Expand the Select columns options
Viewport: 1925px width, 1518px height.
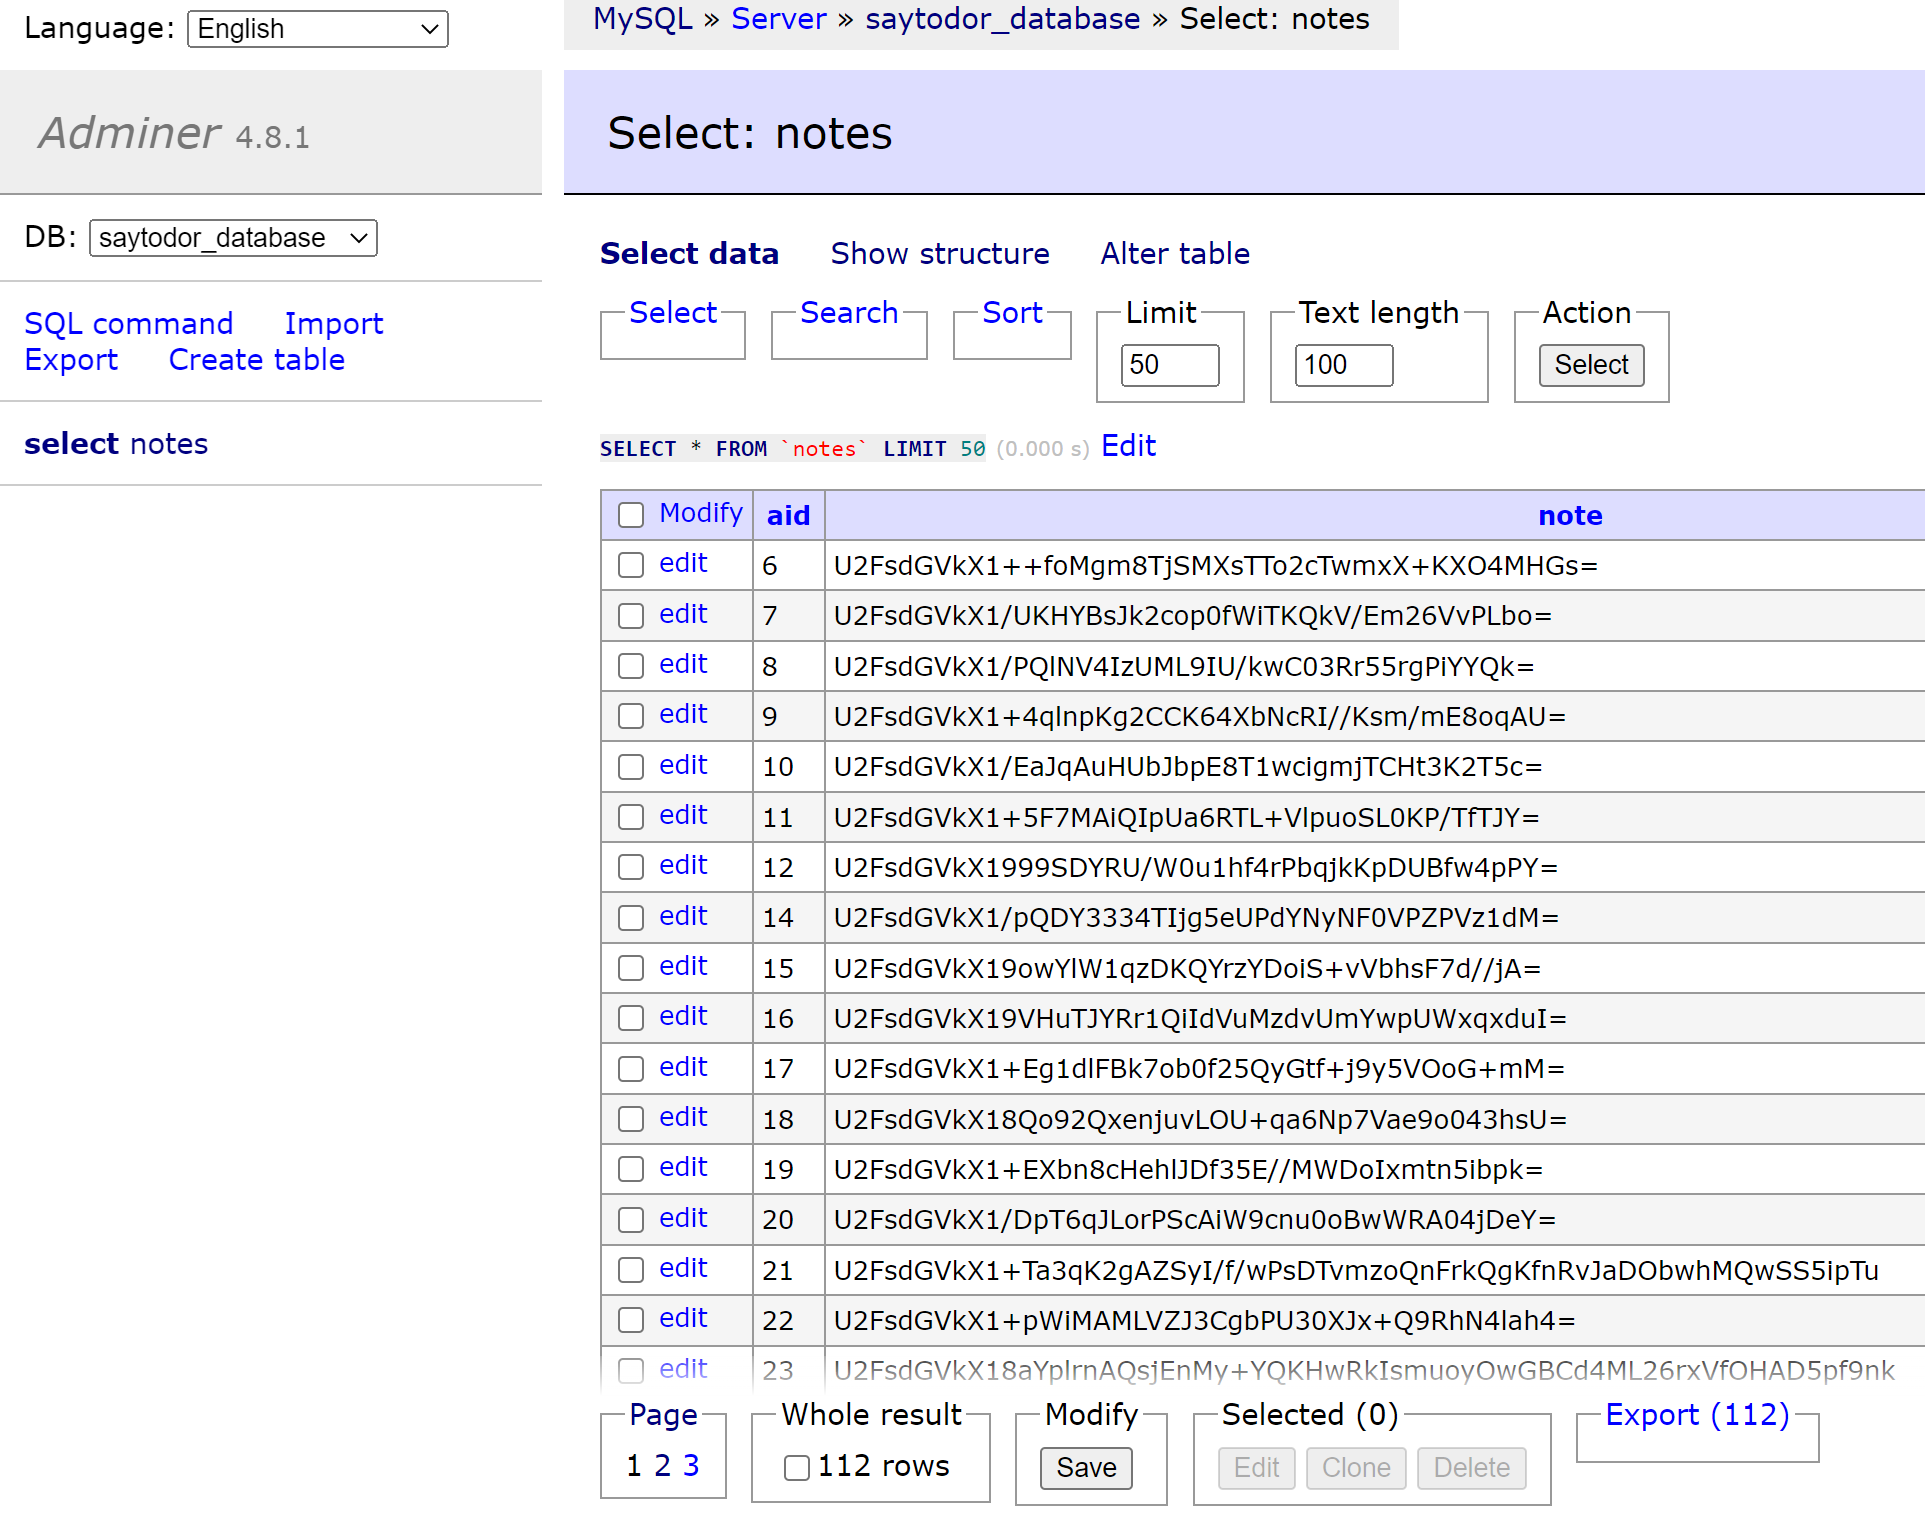point(671,313)
